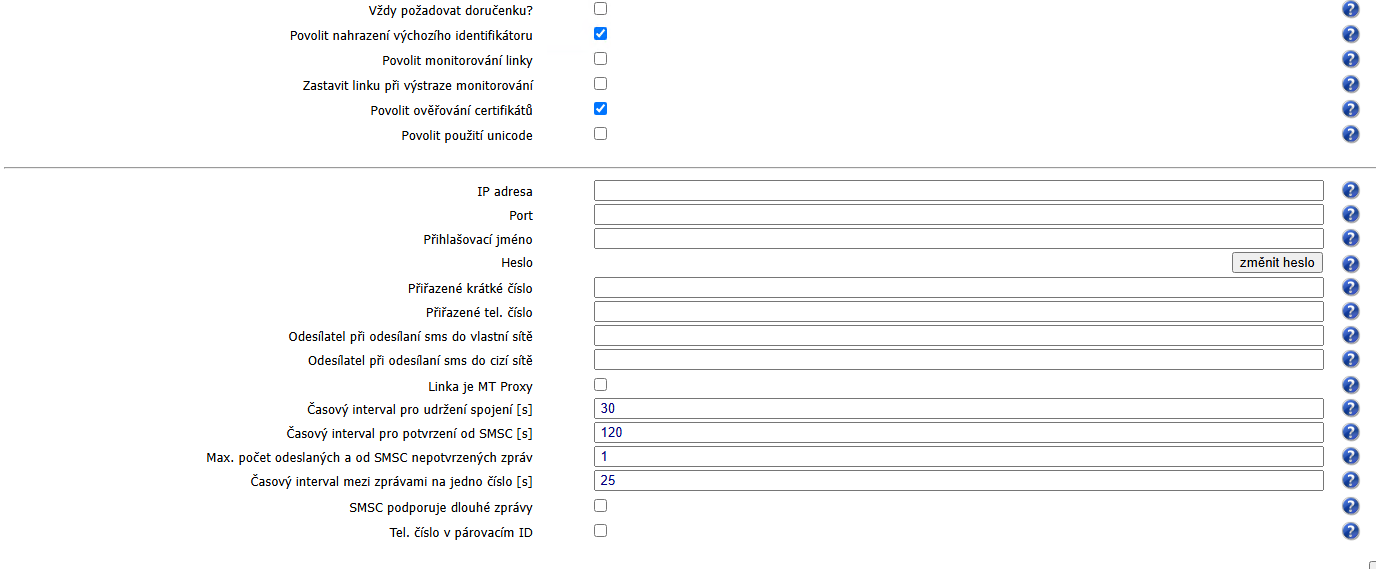Disable Povolit nahrazení výchozího identifikátoru

(x=600, y=33)
